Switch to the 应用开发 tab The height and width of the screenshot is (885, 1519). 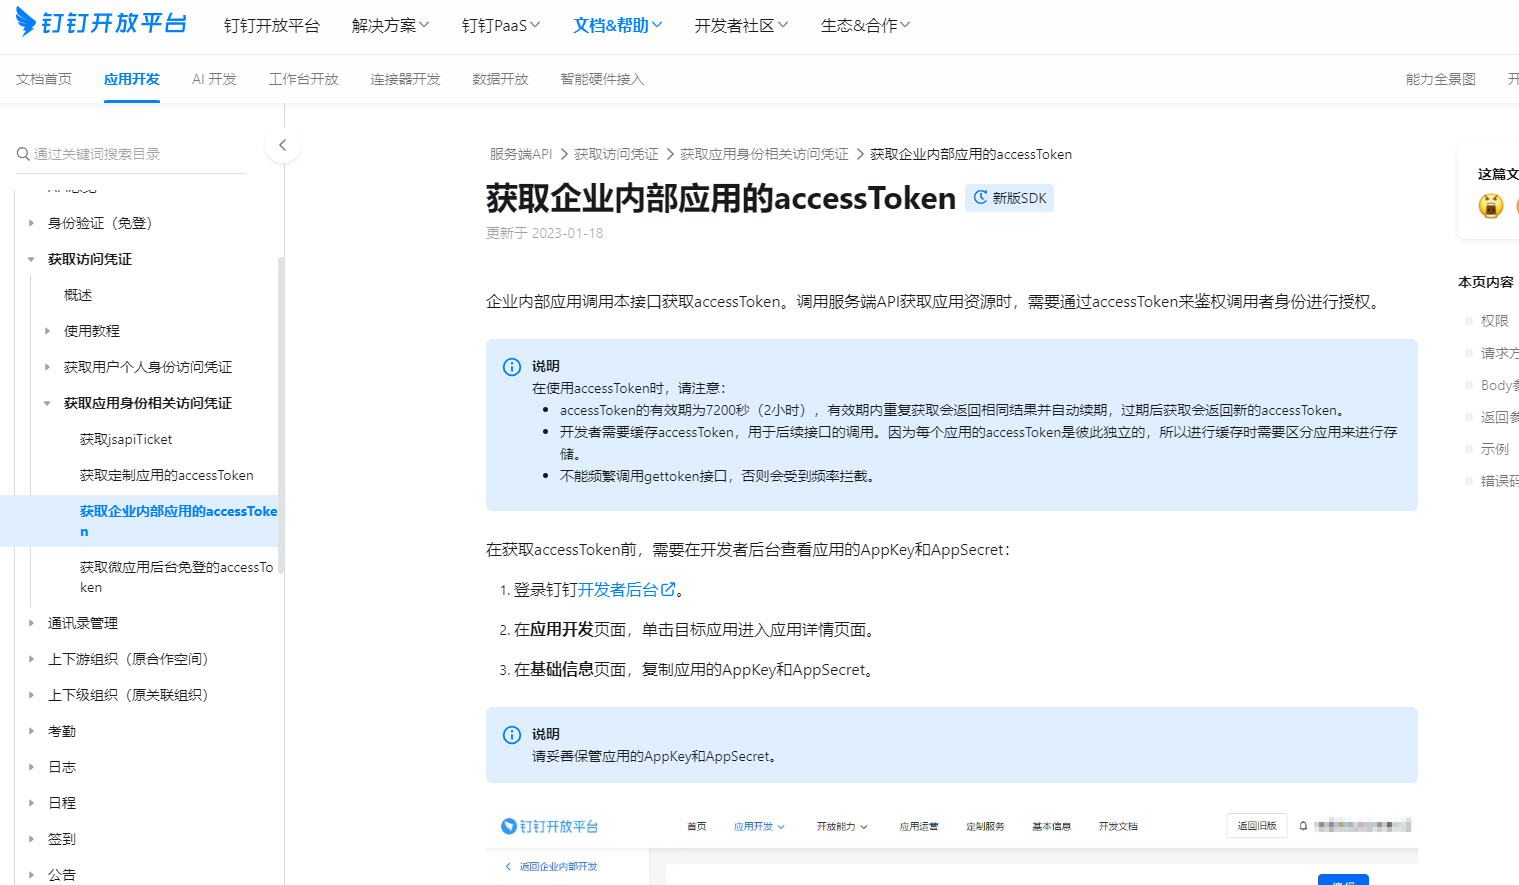pos(132,79)
